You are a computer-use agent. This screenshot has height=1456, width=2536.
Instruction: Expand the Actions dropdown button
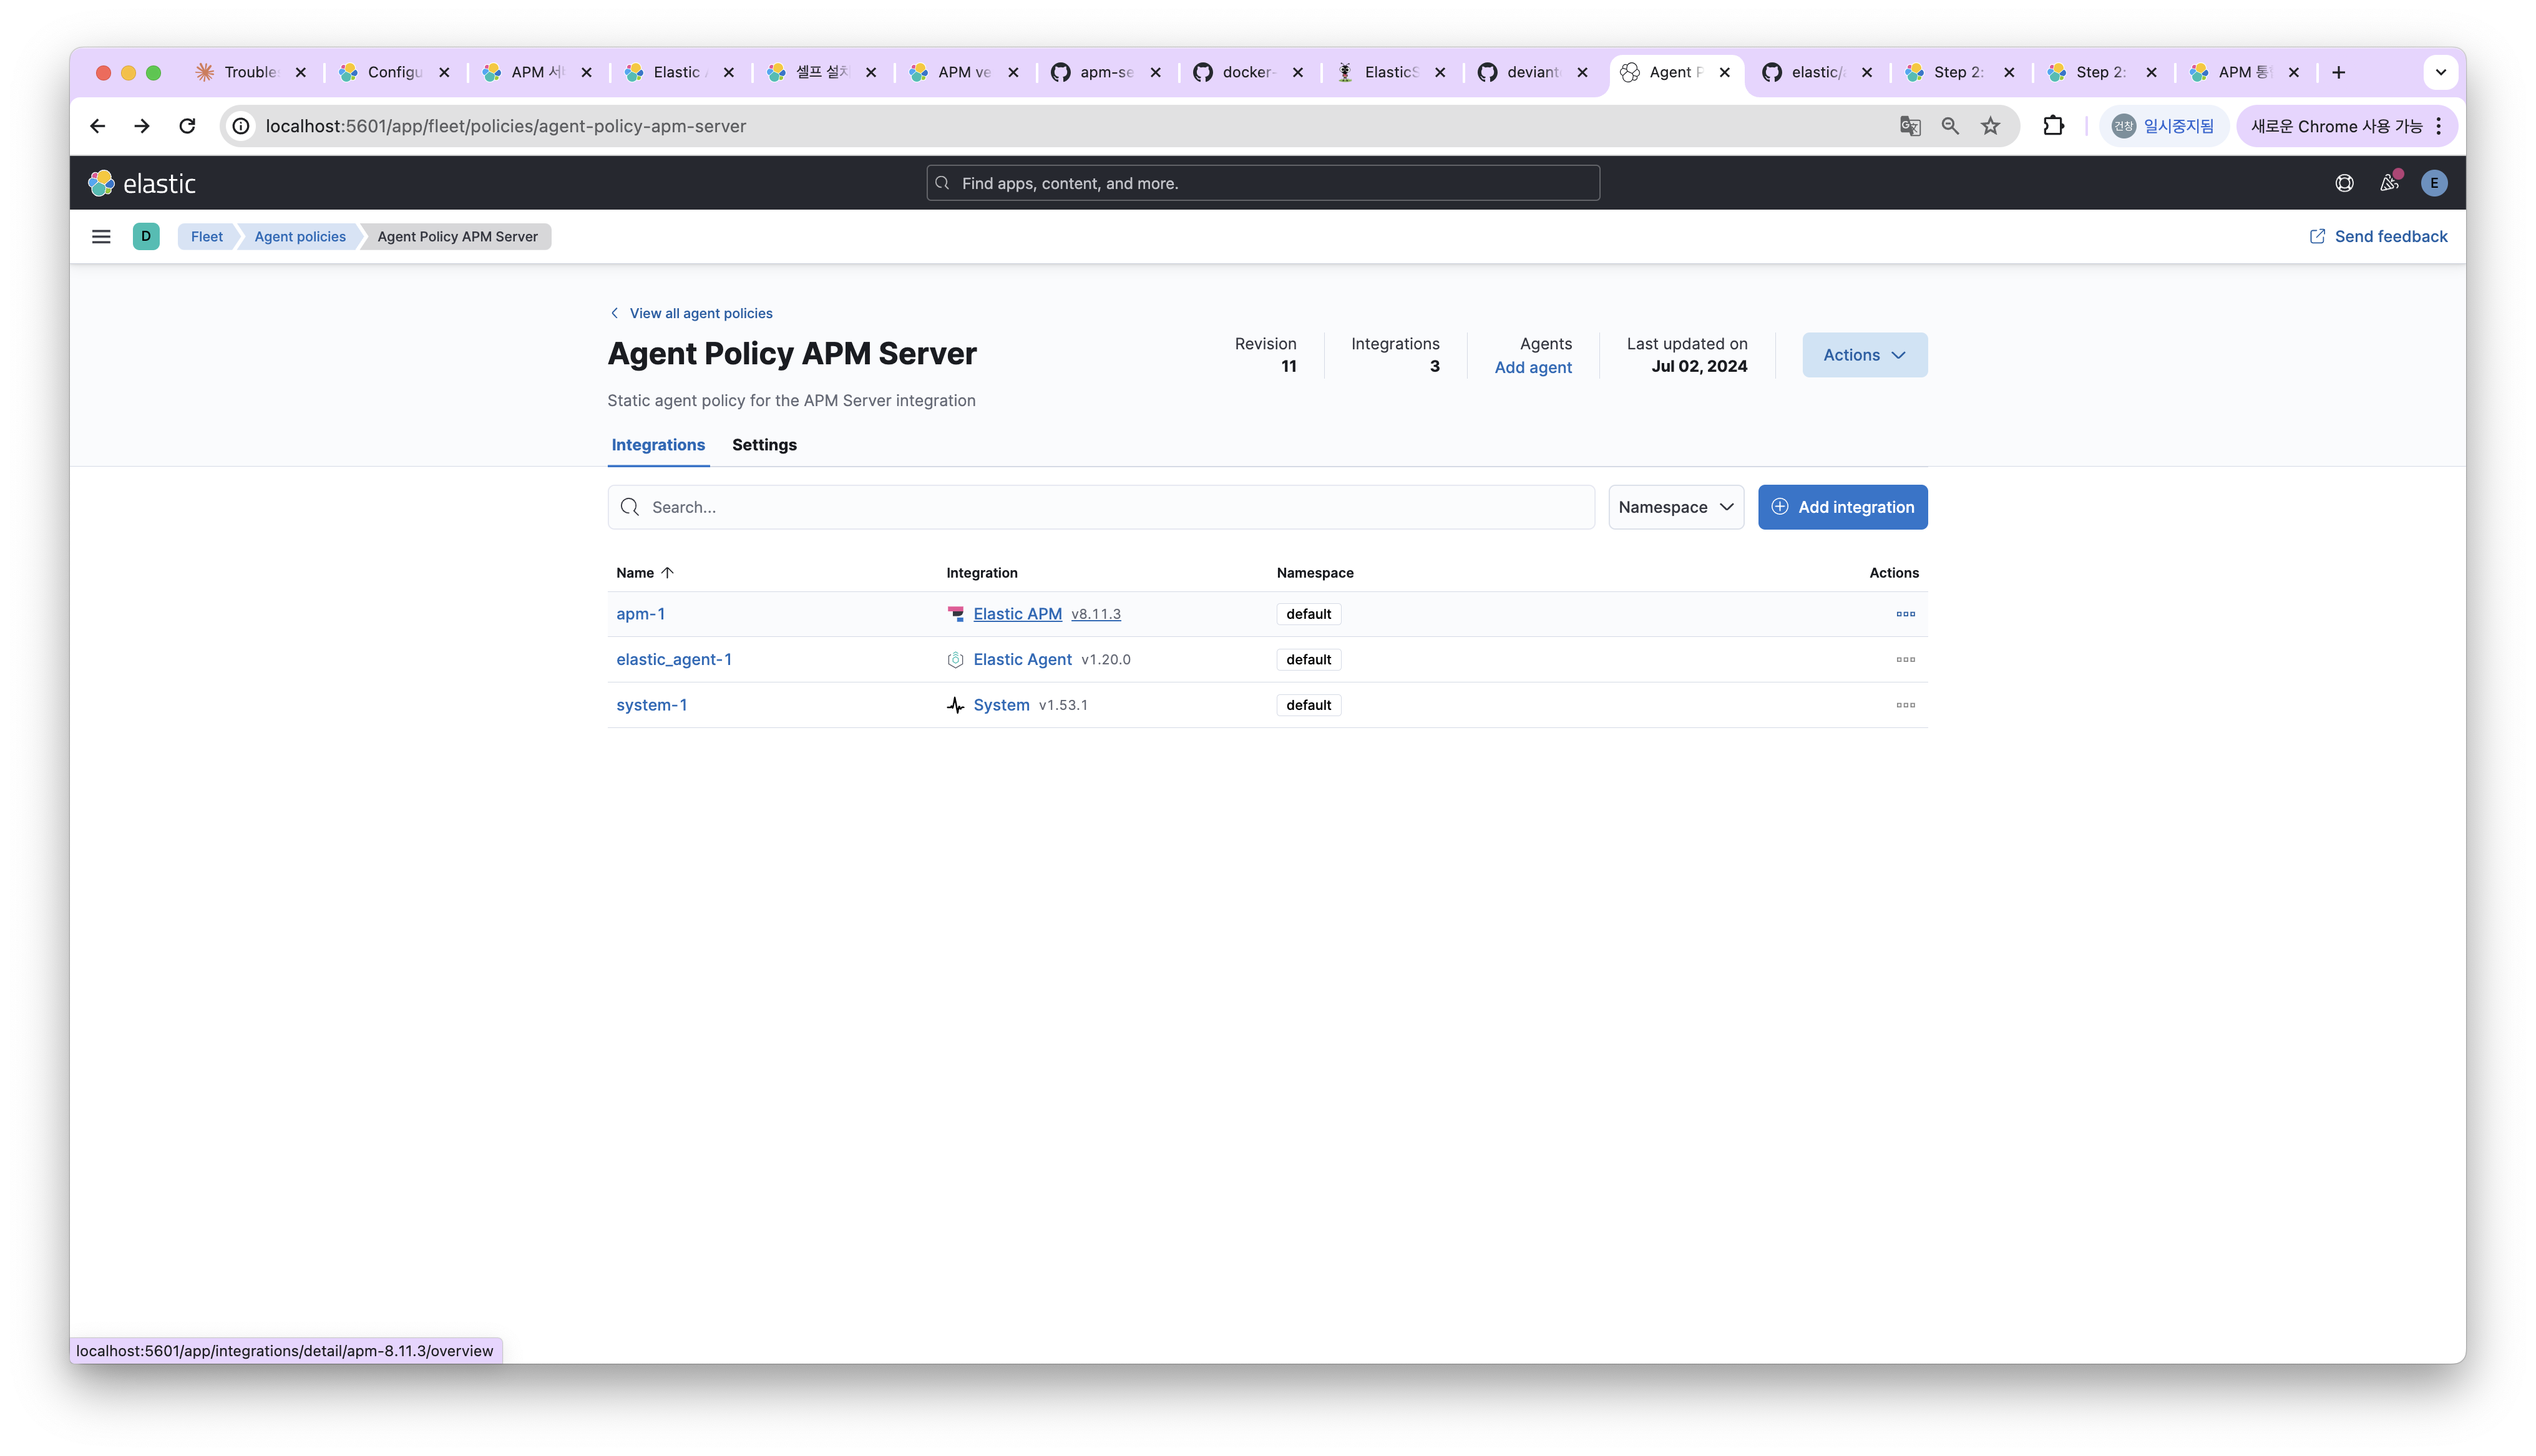(1864, 355)
